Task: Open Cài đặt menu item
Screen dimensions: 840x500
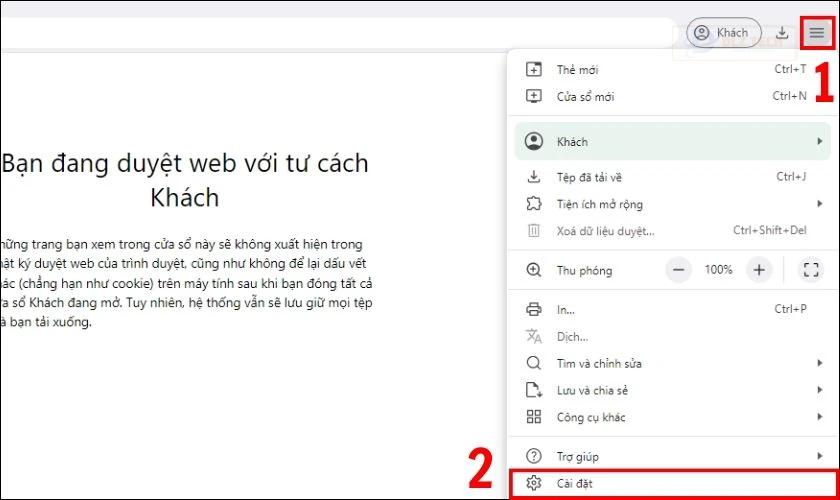Action: pos(673,483)
